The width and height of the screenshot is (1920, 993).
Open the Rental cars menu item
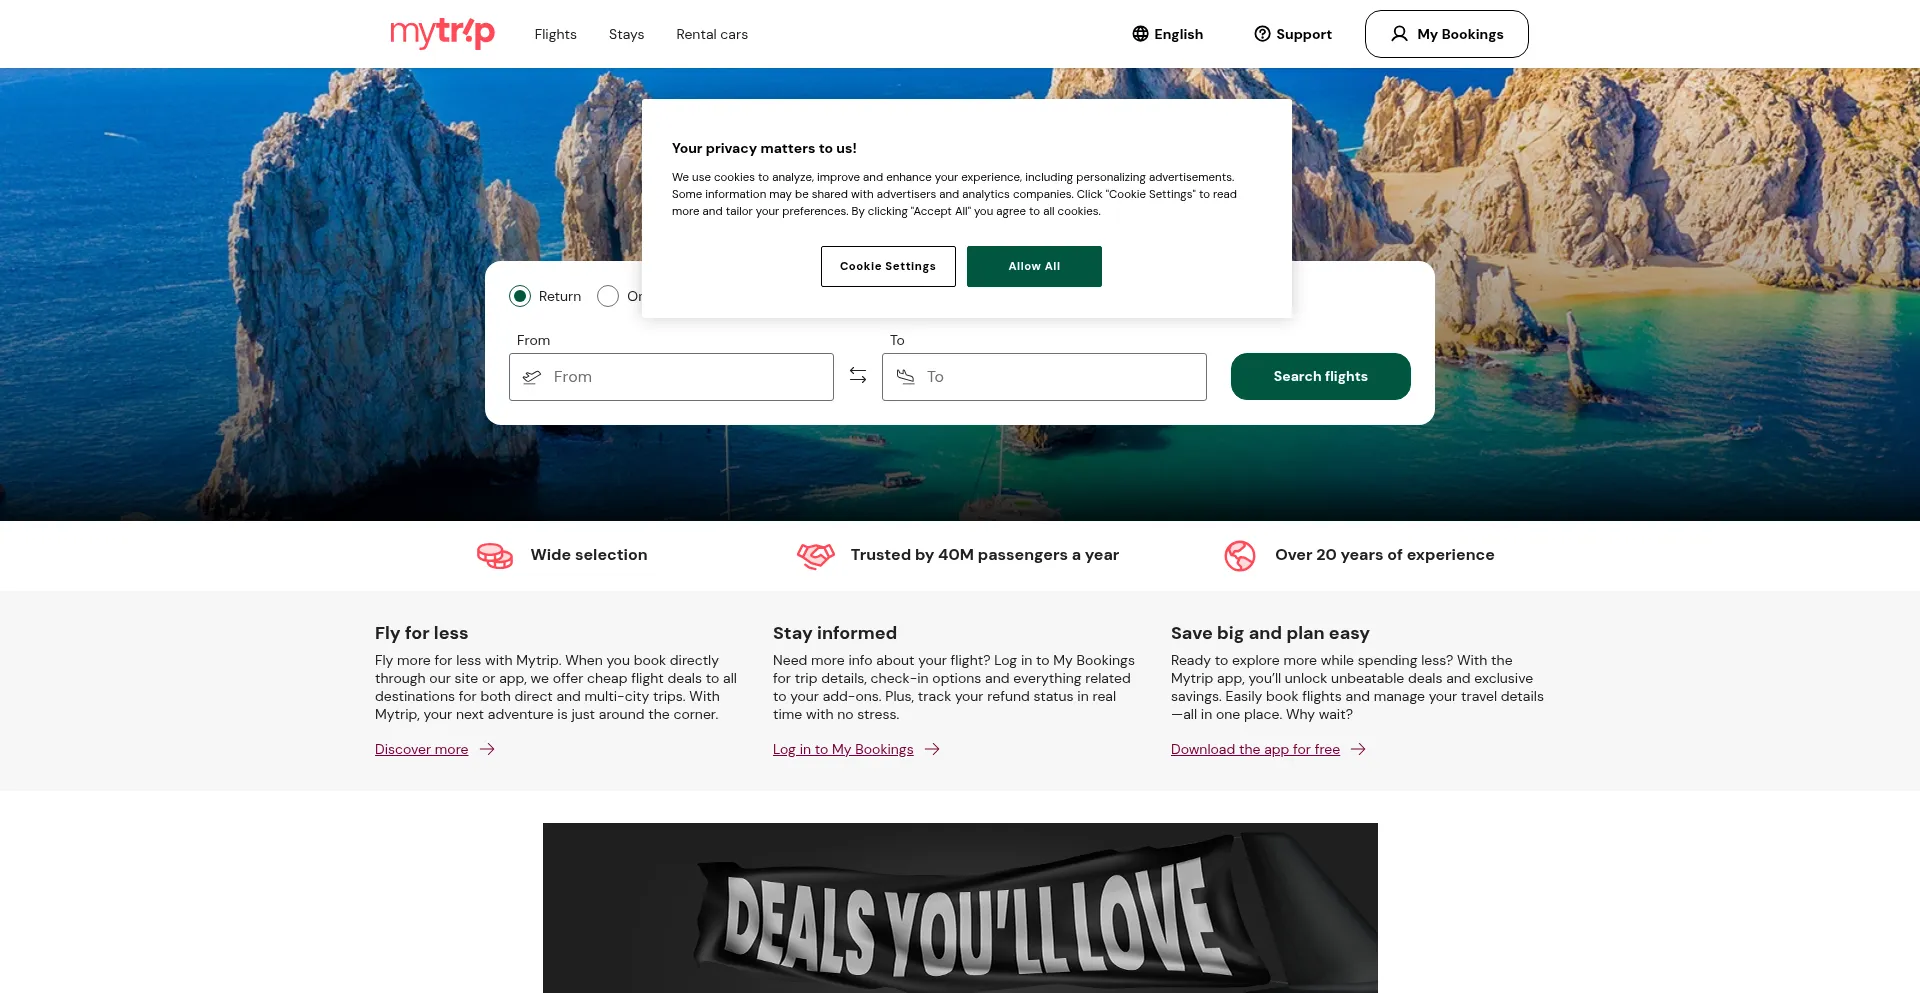click(712, 34)
